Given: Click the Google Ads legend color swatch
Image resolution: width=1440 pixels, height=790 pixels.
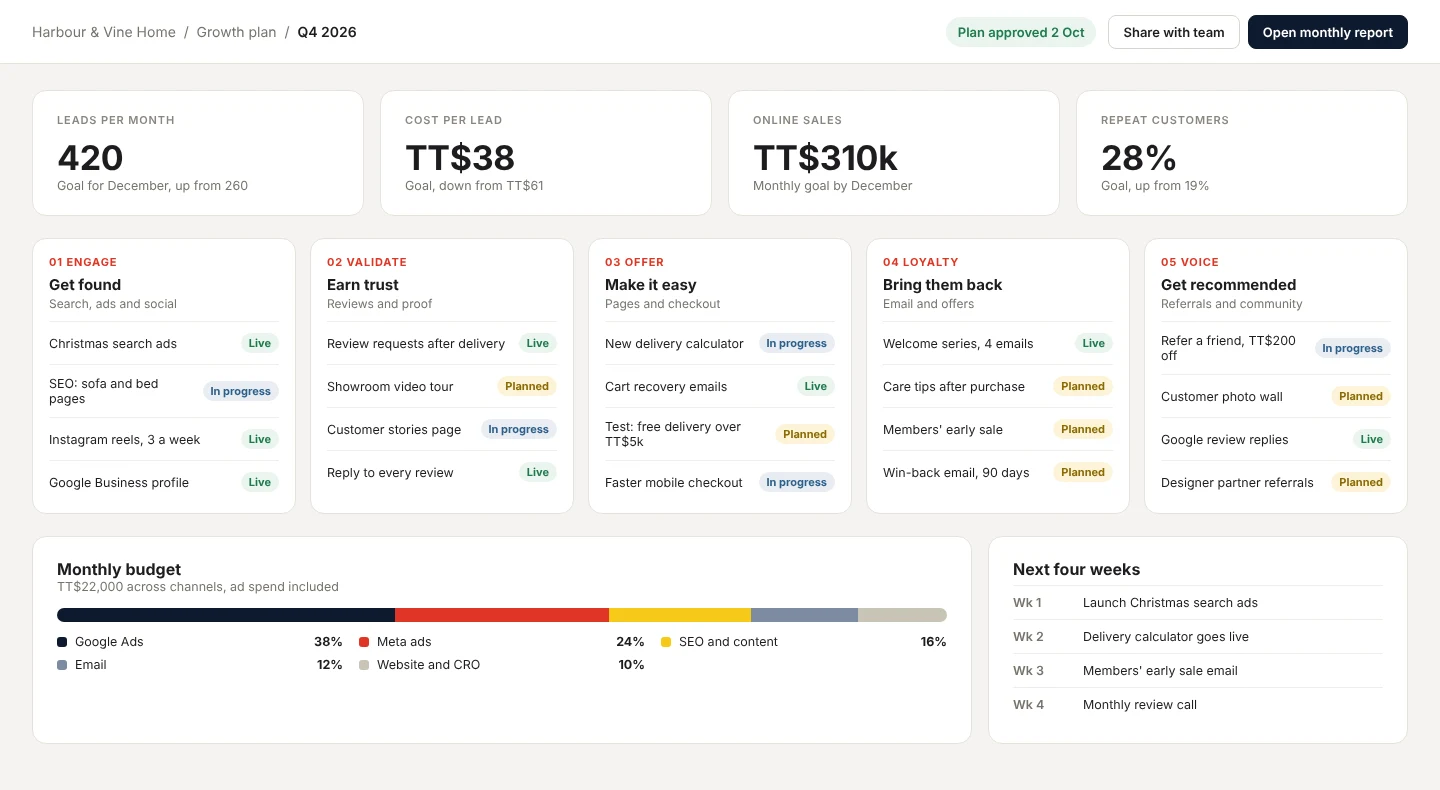Looking at the screenshot, I should tap(62, 642).
